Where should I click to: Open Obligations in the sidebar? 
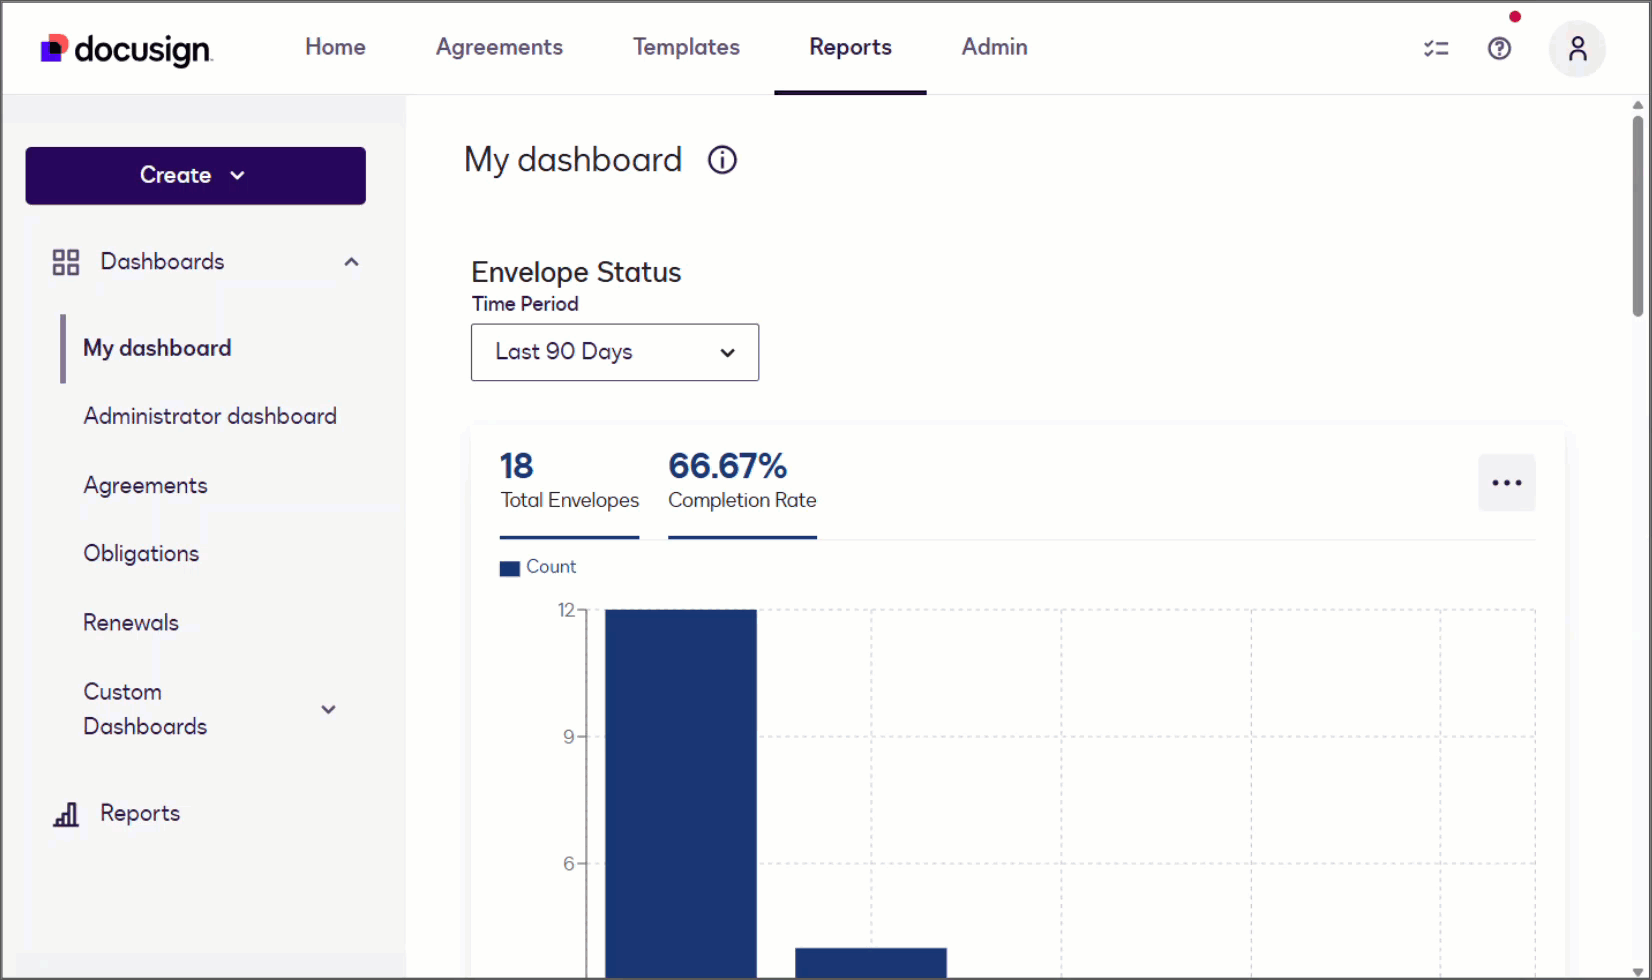coord(141,554)
